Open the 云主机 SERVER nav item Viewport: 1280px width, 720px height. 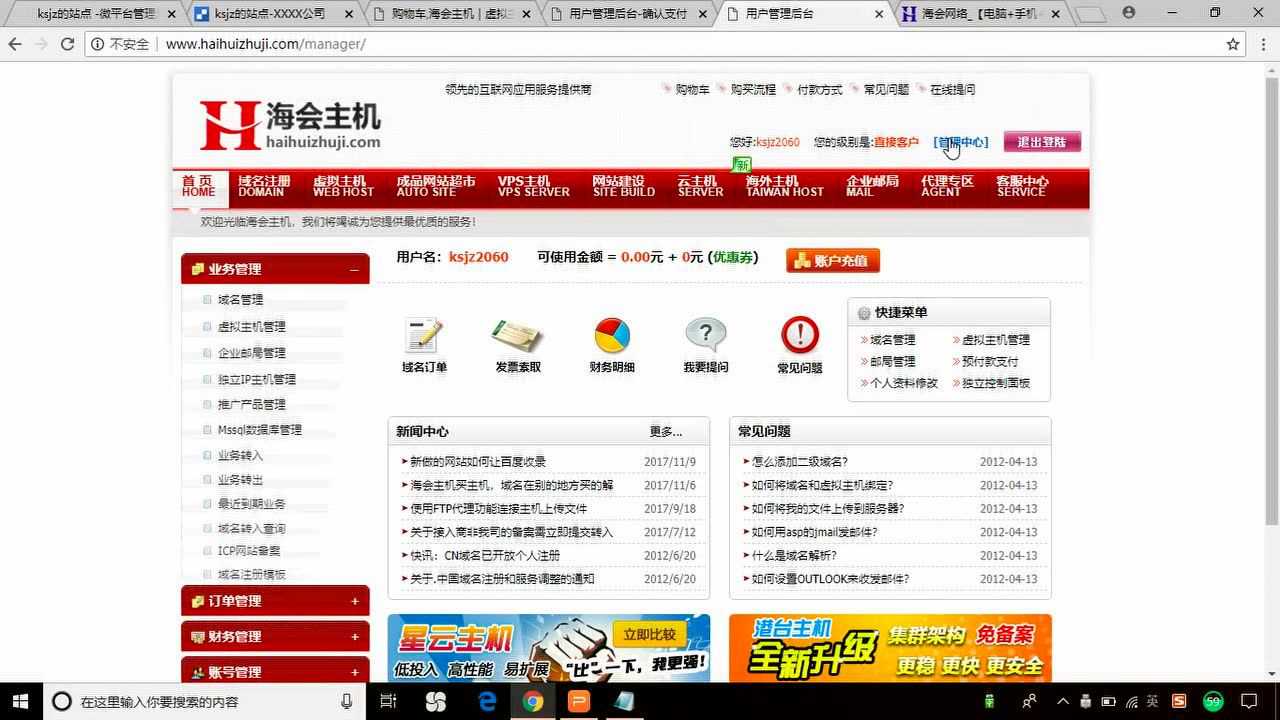click(x=700, y=186)
